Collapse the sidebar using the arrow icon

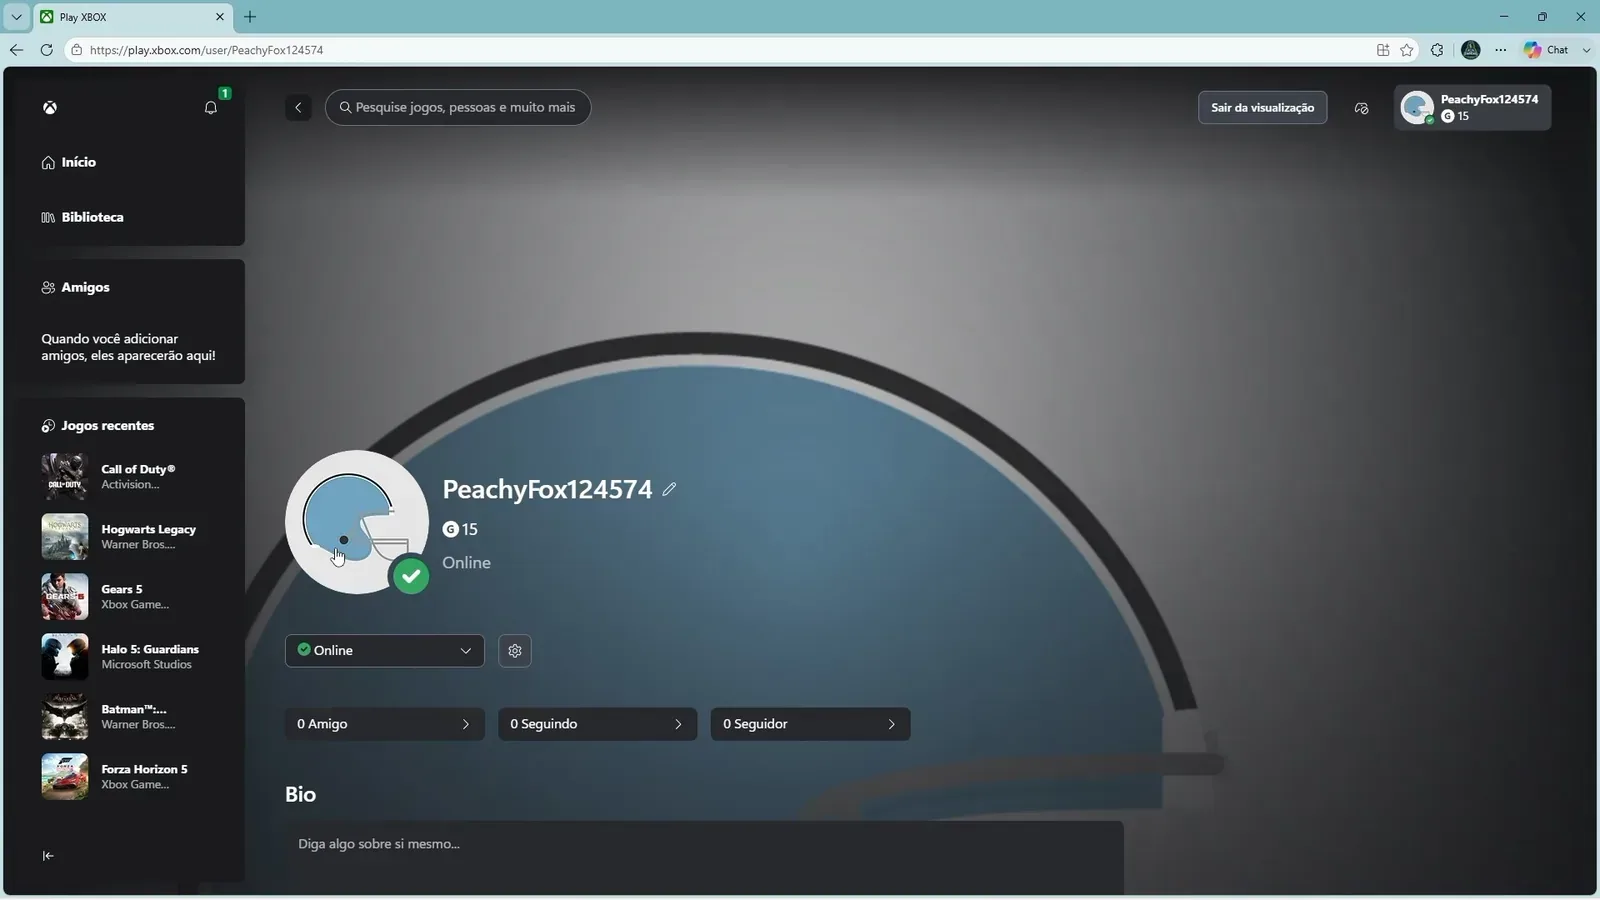(x=48, y=856)
